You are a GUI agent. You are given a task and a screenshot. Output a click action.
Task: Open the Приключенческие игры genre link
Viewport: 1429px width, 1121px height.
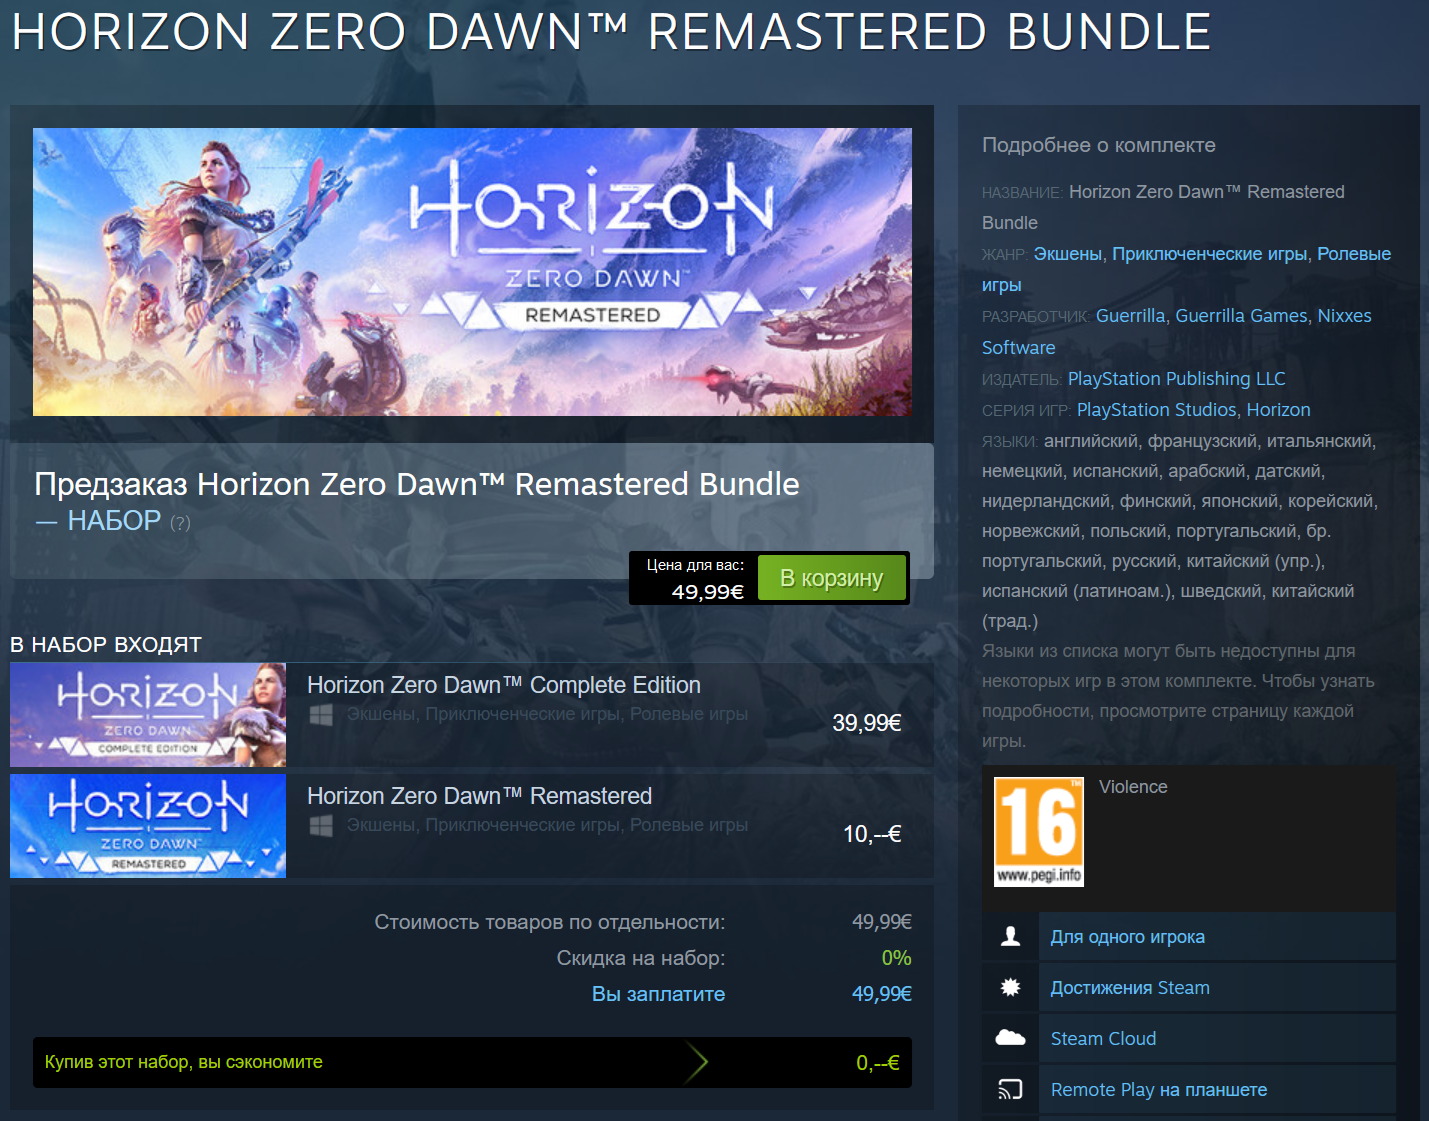pos(1209,254)
